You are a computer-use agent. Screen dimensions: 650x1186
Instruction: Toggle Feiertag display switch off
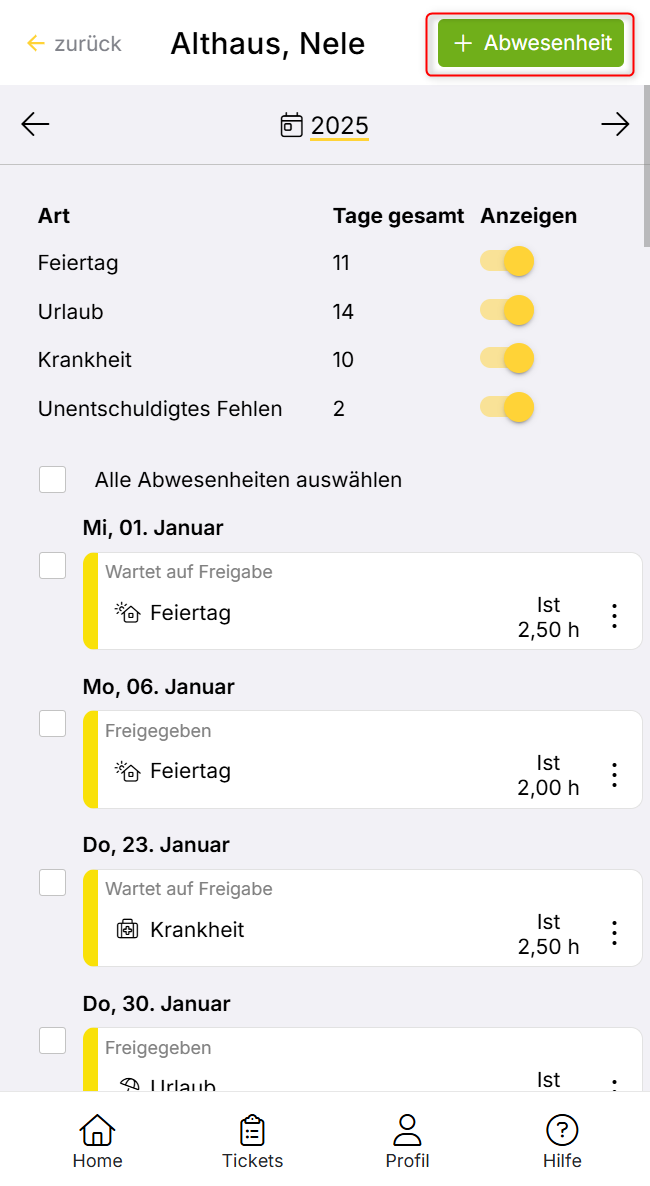[x=507, y=263]
